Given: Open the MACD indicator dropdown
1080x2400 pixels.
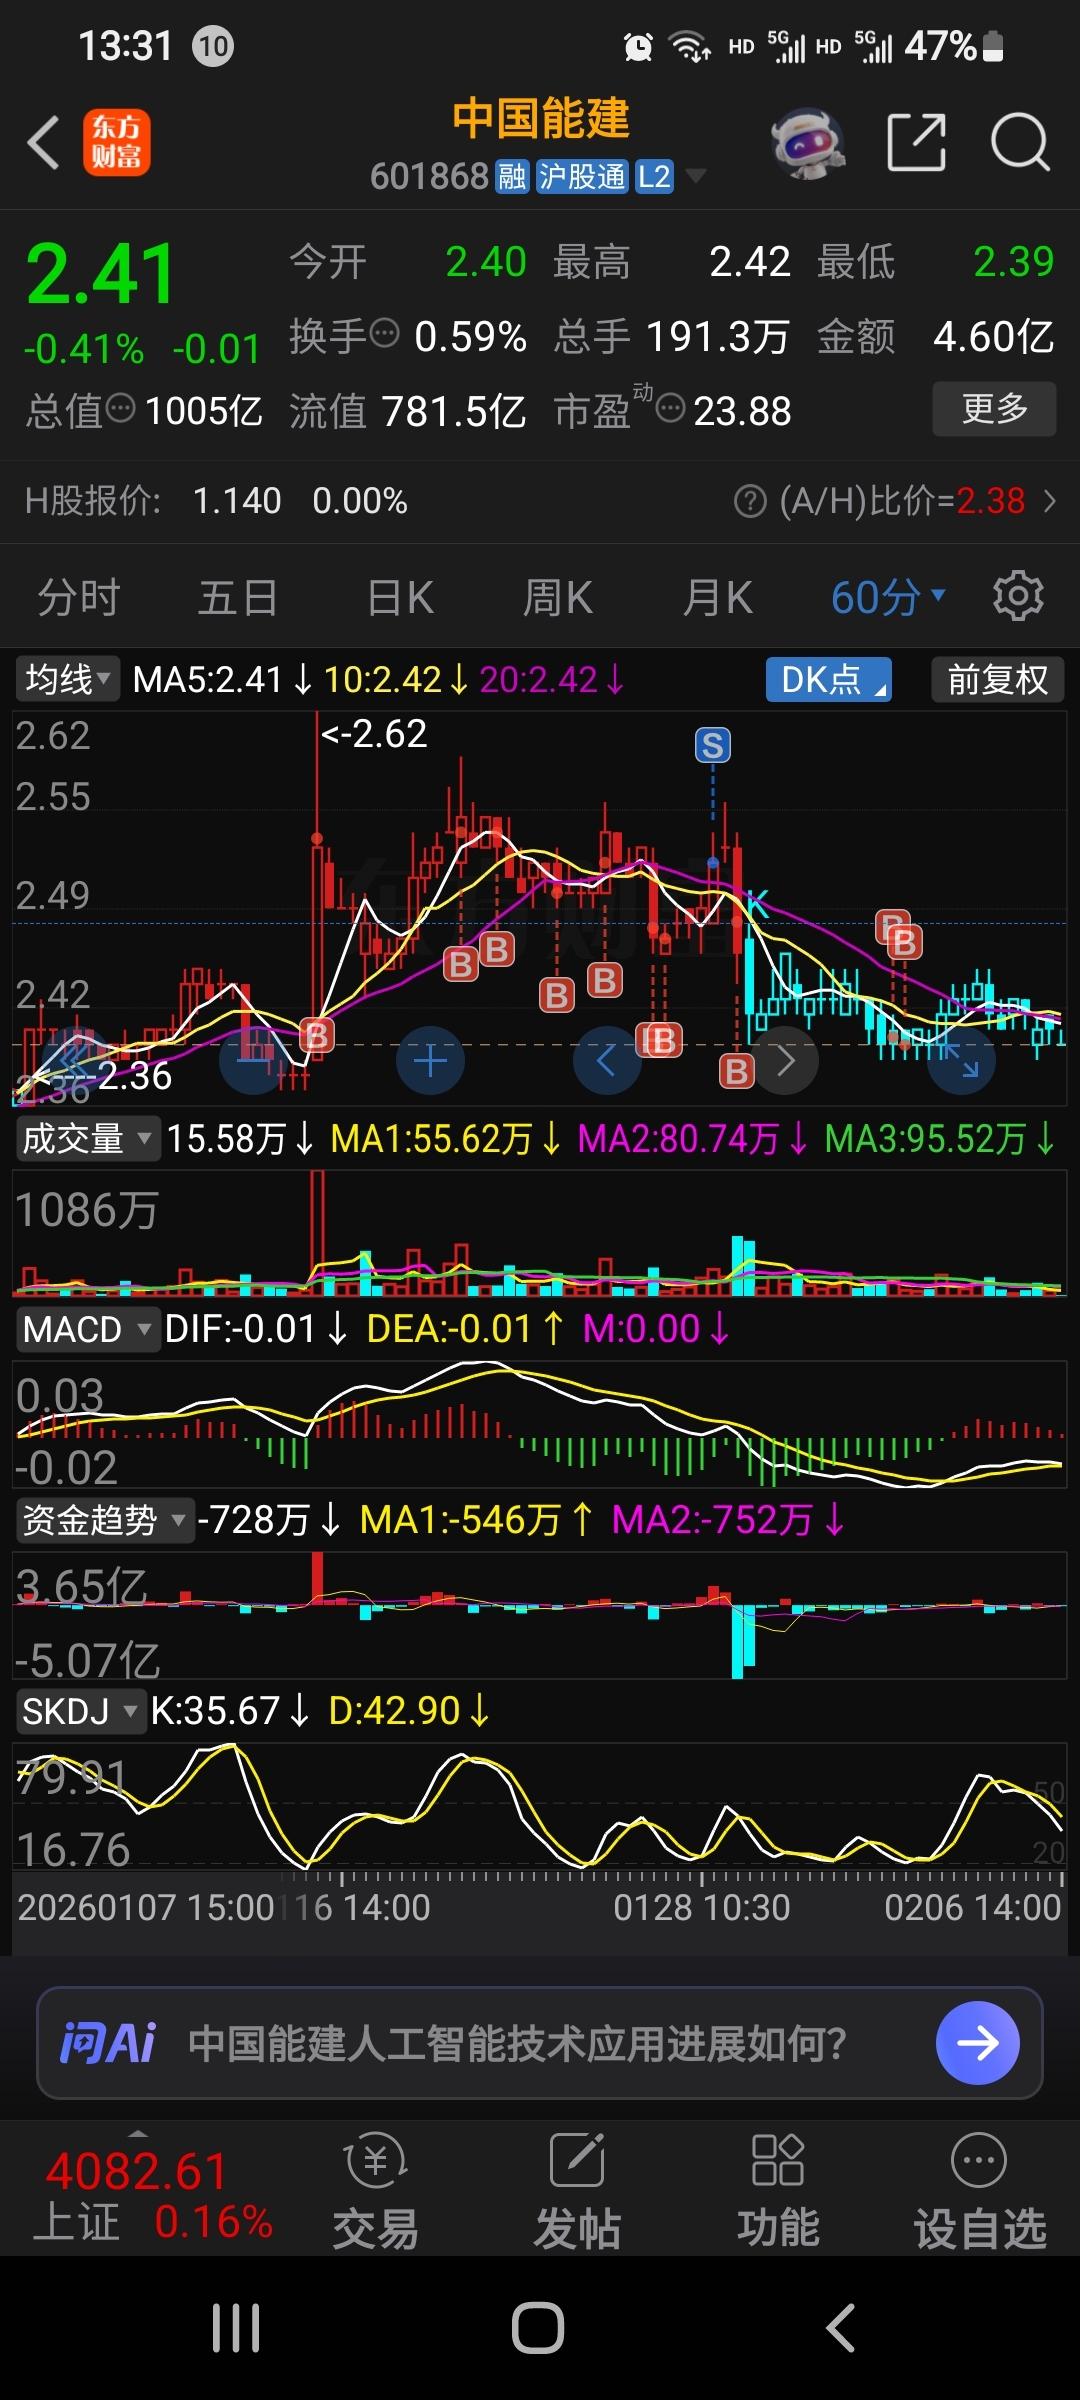Looking at the screenshot, I should (x=87, y=1329).
